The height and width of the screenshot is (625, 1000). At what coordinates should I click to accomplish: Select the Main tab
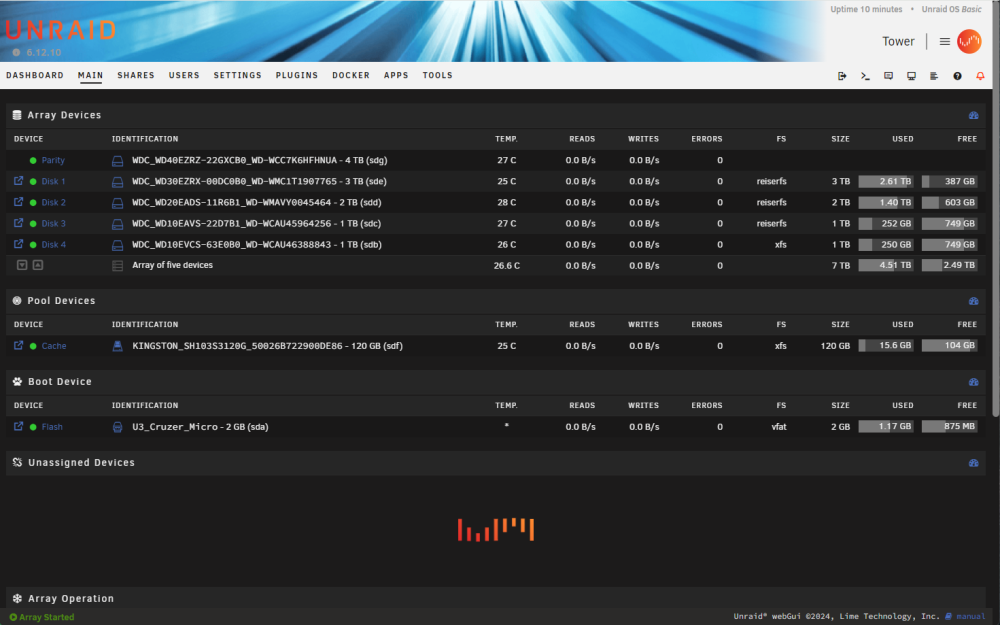91,75
